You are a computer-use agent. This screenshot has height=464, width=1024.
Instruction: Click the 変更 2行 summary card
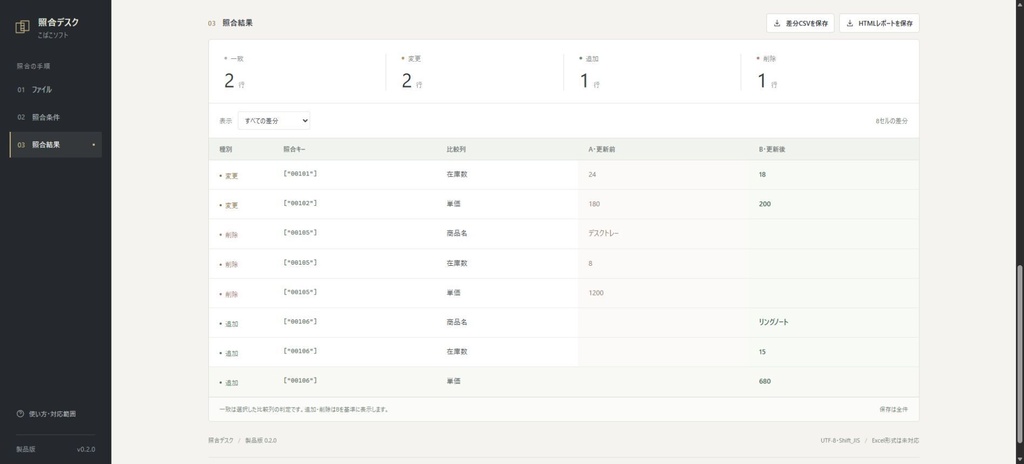(x=475, y=72)
